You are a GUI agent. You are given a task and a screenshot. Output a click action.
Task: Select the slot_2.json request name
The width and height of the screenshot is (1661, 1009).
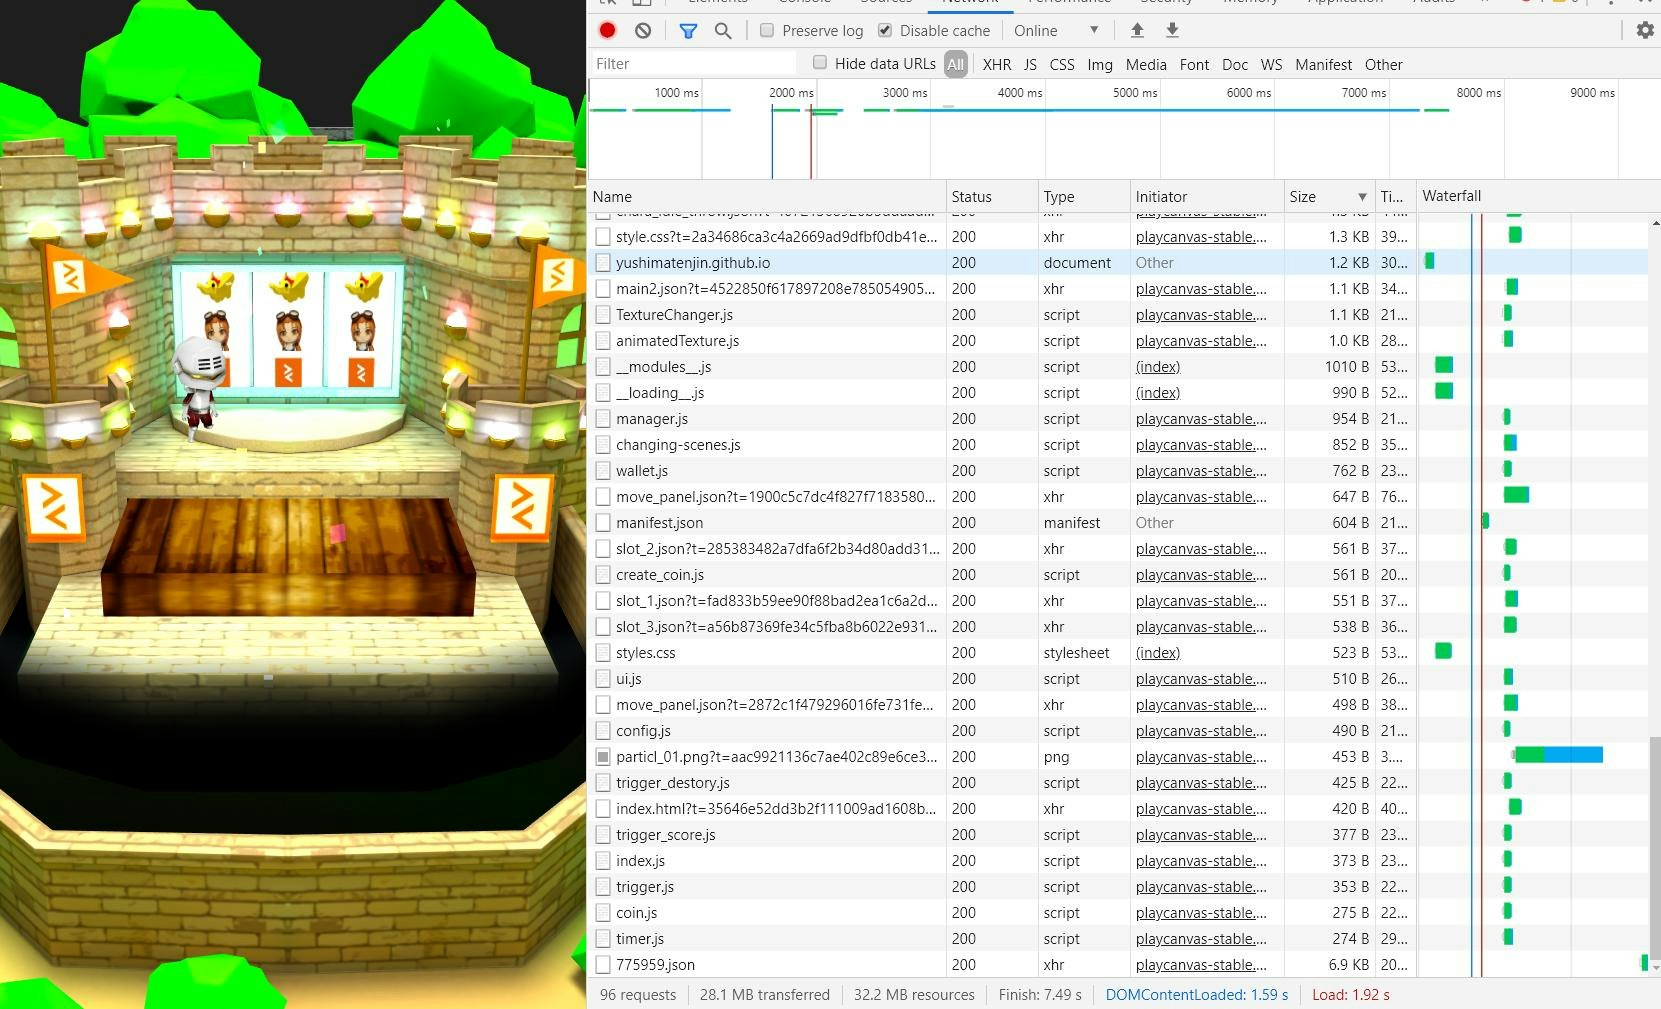[x=777, y=549]
